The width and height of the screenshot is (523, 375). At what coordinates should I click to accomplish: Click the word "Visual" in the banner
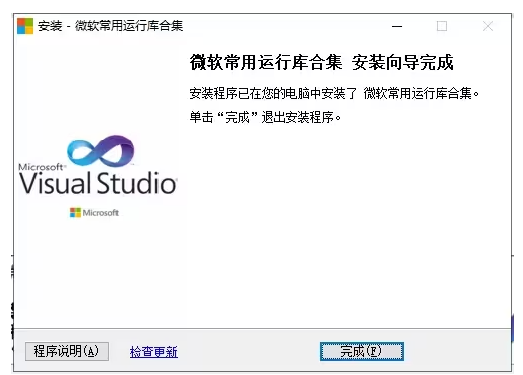coord(55,183)
